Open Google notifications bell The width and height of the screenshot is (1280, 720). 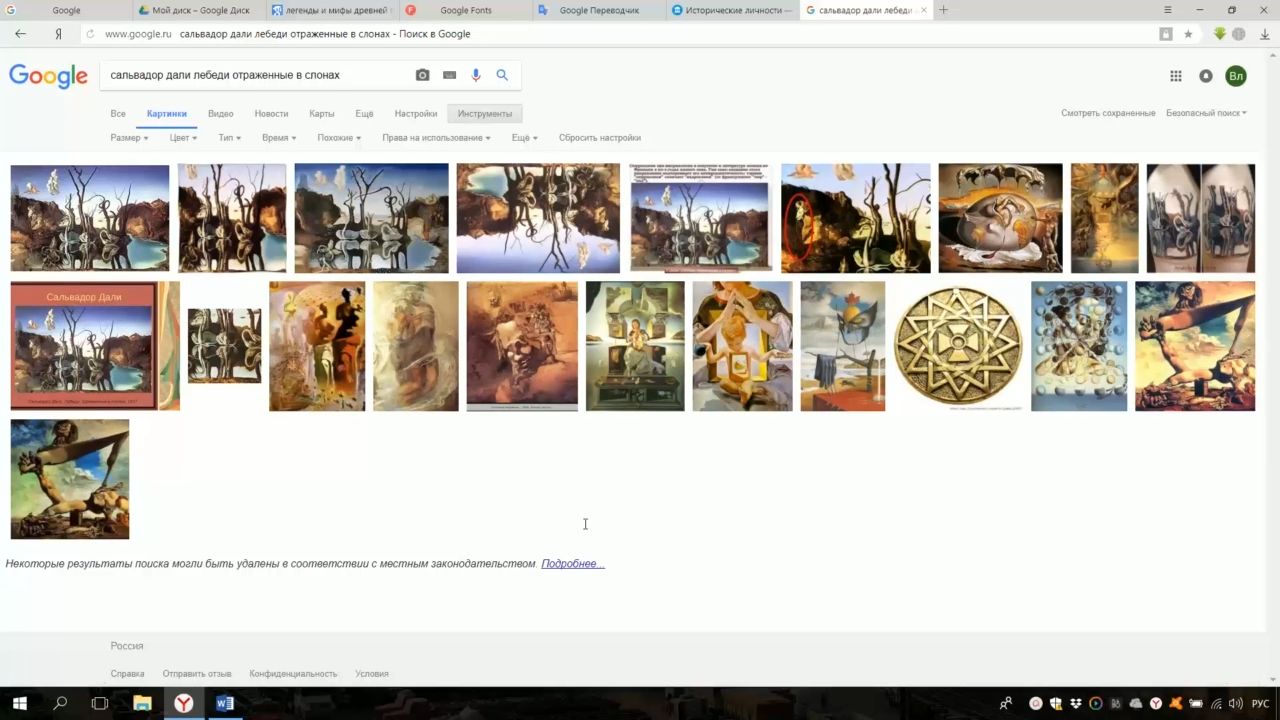pyautogui.click(x=1206, y=76)
